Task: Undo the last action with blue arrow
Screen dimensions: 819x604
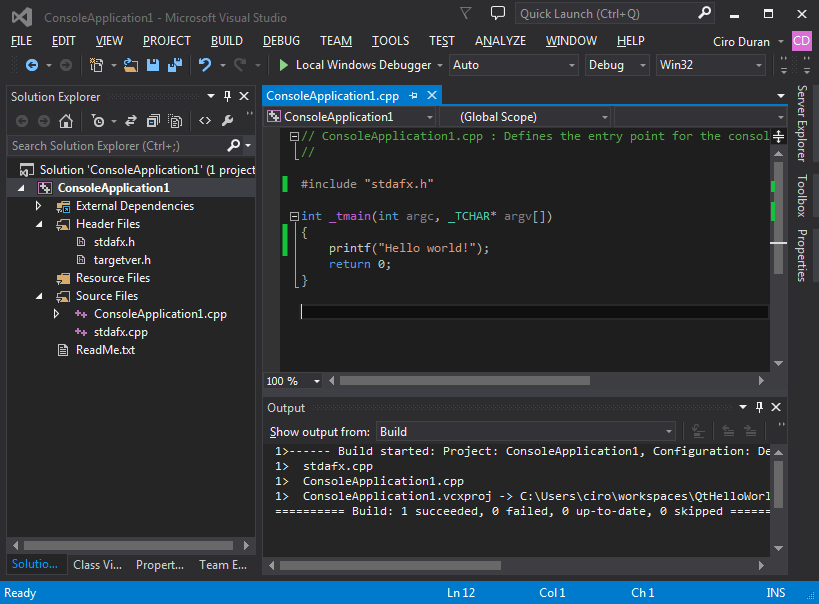Action: pyautogui.click(x=205, y=65)
